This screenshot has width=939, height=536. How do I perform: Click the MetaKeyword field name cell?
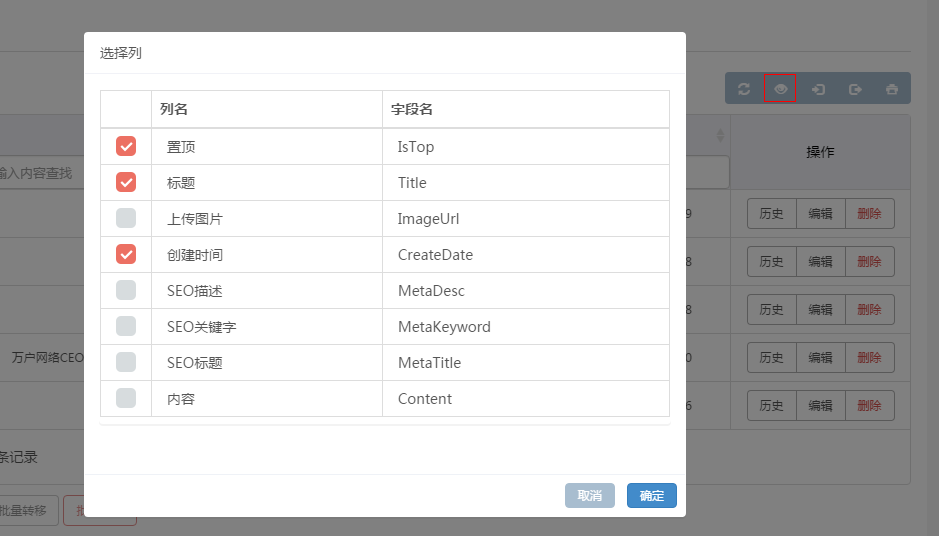pyautogui.click(x=526, y=326)
